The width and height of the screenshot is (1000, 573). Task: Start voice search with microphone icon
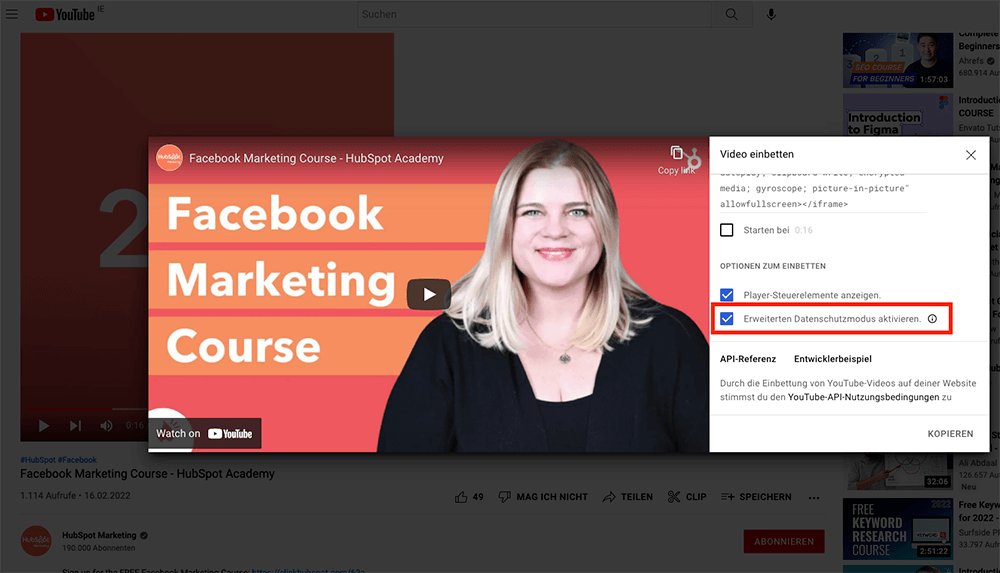click(x=771, y=14)
